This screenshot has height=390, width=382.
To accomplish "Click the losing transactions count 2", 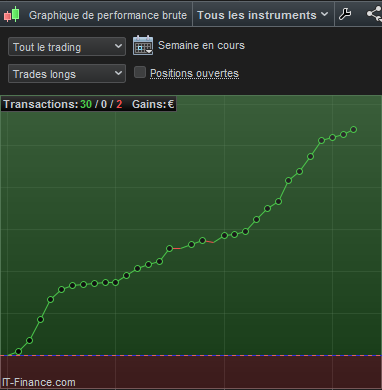I will coord(119,104).
